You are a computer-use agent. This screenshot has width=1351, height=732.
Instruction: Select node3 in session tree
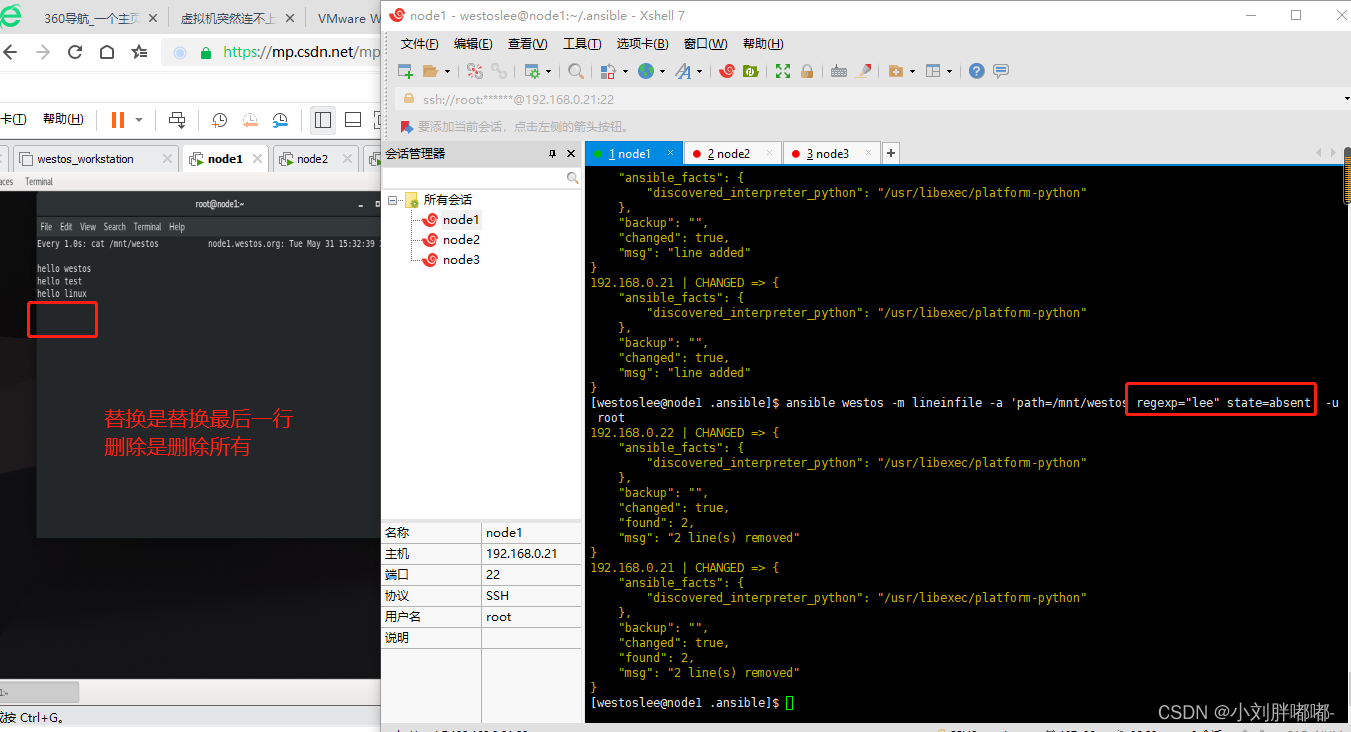click(x=461, y=259)
